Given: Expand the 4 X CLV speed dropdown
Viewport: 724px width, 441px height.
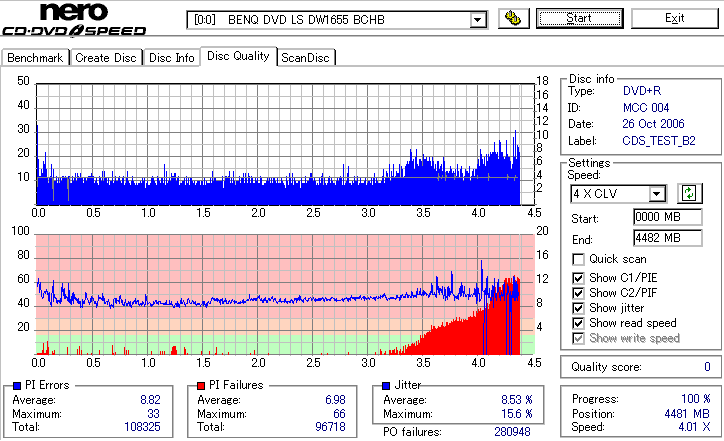Looking at the screenshot, I should pyautogui.click(x=656, y=193).
